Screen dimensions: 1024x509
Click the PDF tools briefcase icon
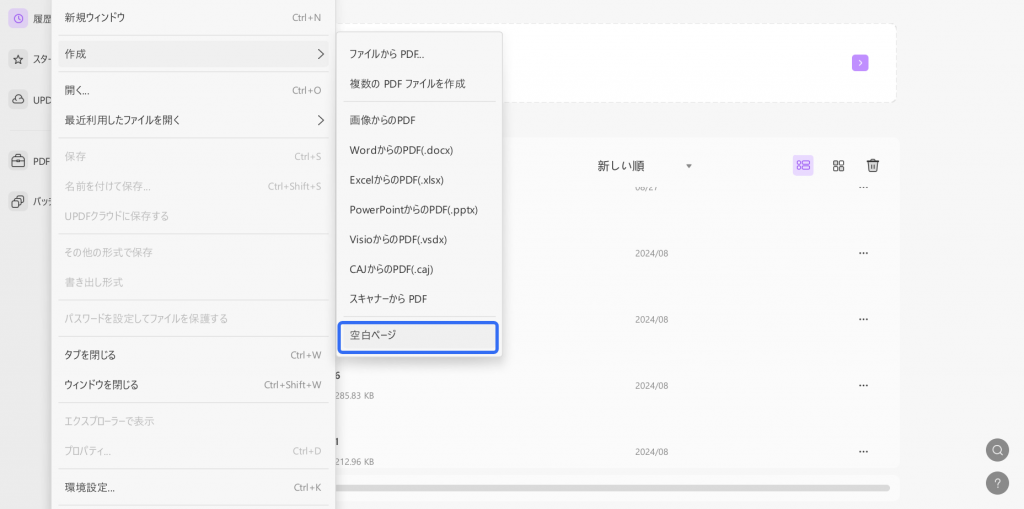click(x=18, y=161)
